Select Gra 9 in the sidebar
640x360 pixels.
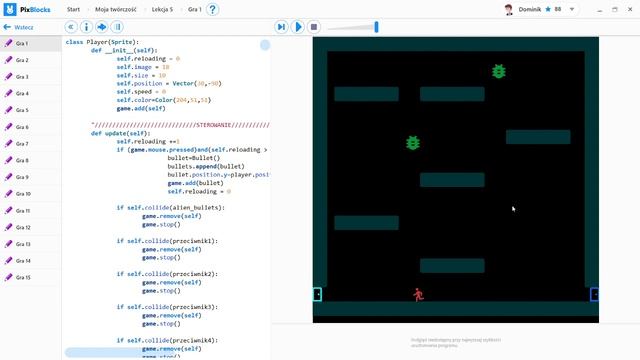click(x=31, y=177)
